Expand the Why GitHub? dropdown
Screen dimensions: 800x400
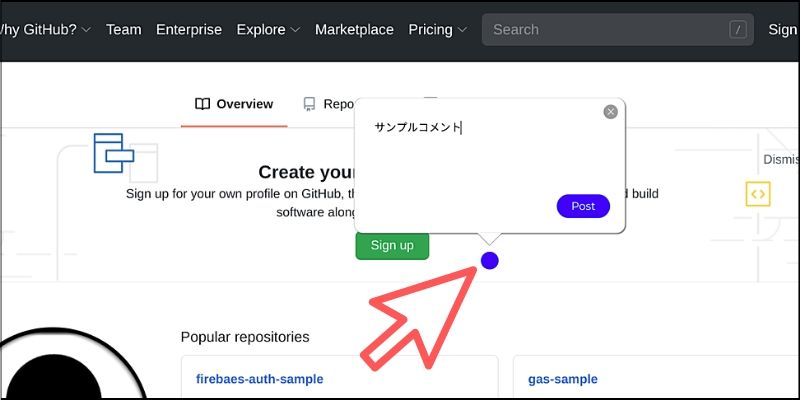pyautogui.click(x=44, y=30)
